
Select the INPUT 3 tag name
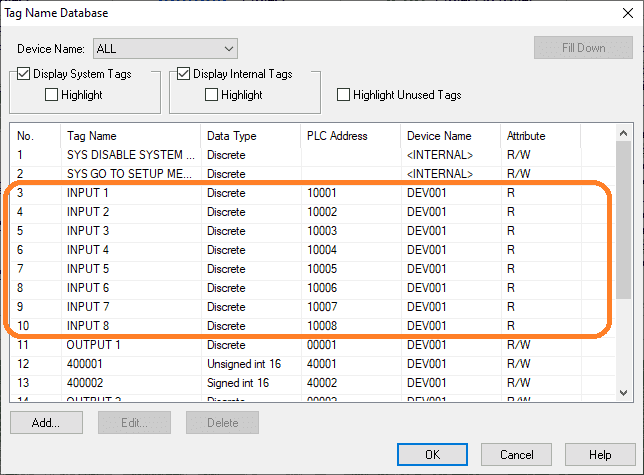tap(88, 231)
